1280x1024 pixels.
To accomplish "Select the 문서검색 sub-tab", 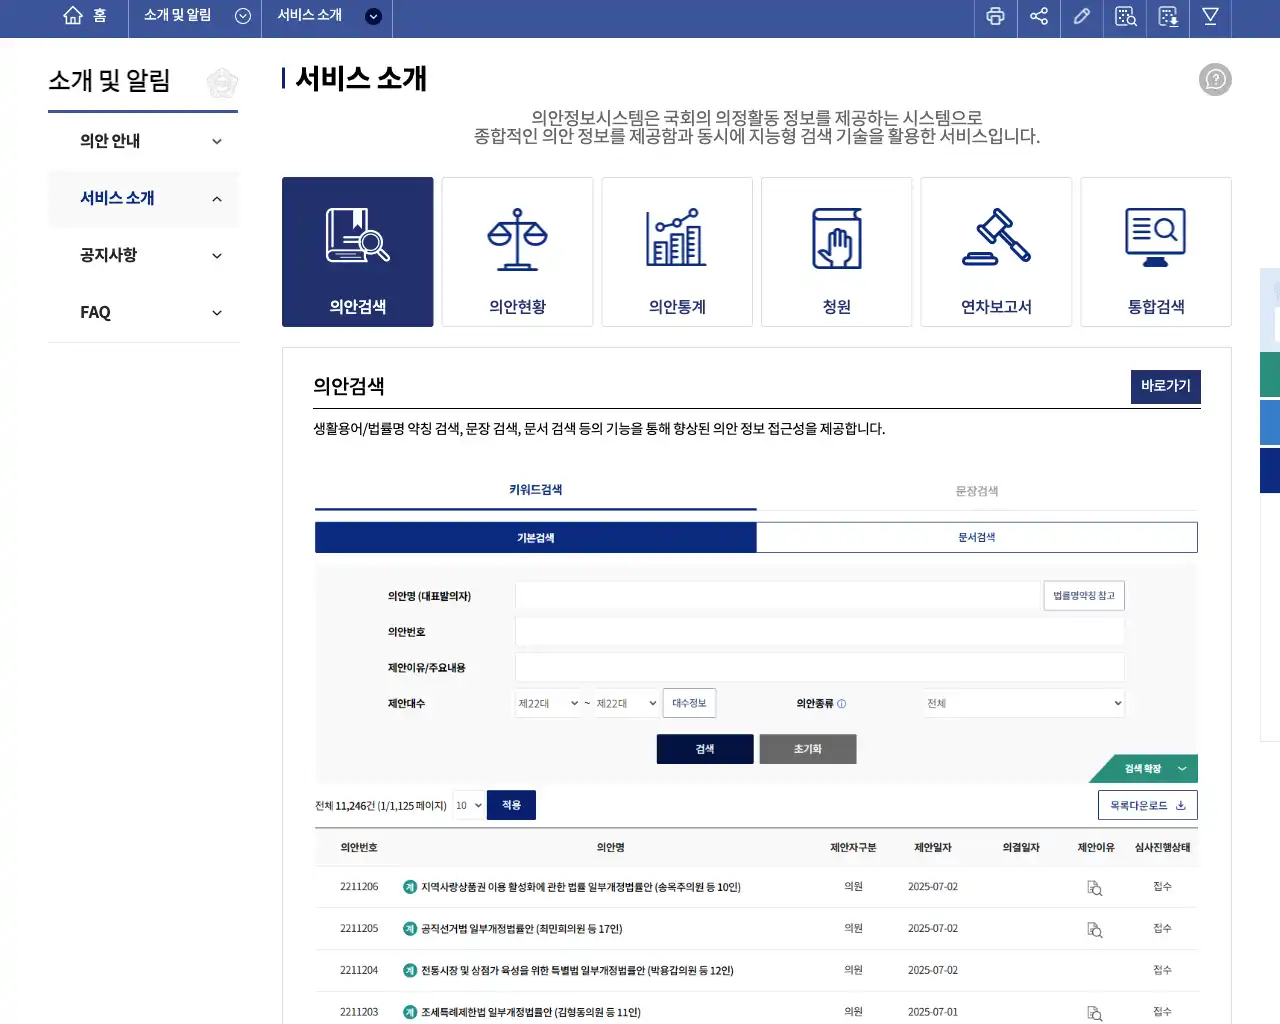I will (977, 538).
